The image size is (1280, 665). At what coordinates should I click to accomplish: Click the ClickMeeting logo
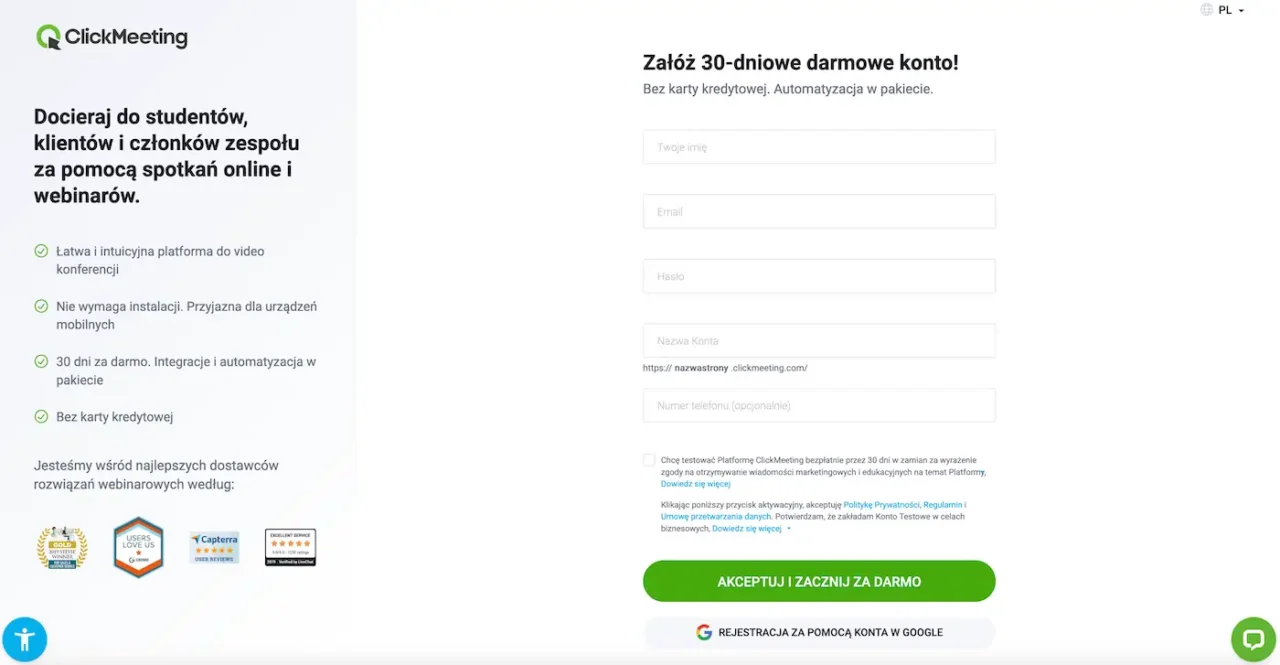coord(111,37)
